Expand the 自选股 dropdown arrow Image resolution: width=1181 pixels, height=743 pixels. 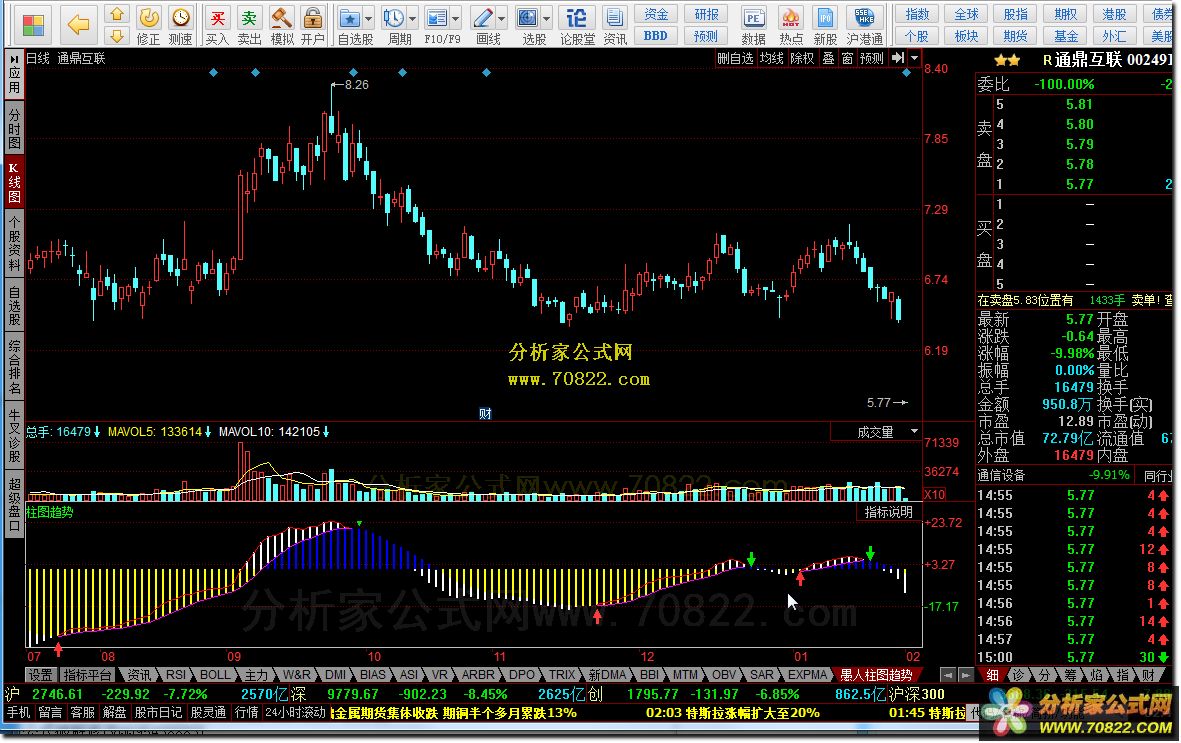[368, 19]
